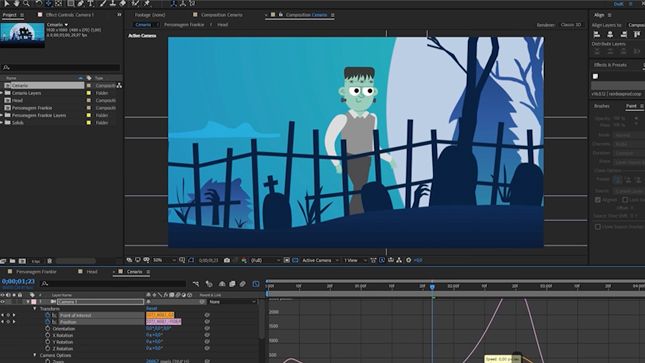Enable the Aligned checkbox in Paint panel
The height and width of the screenshot is (363, 645).
598,200
